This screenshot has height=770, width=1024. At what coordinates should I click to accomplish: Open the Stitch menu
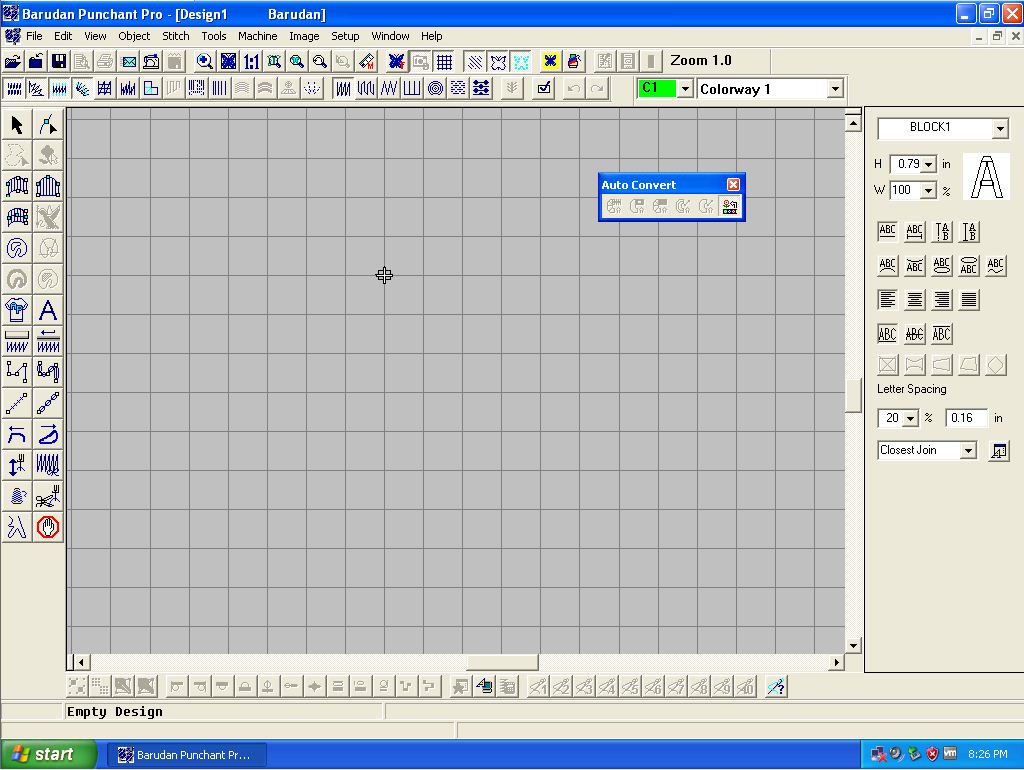176,36
